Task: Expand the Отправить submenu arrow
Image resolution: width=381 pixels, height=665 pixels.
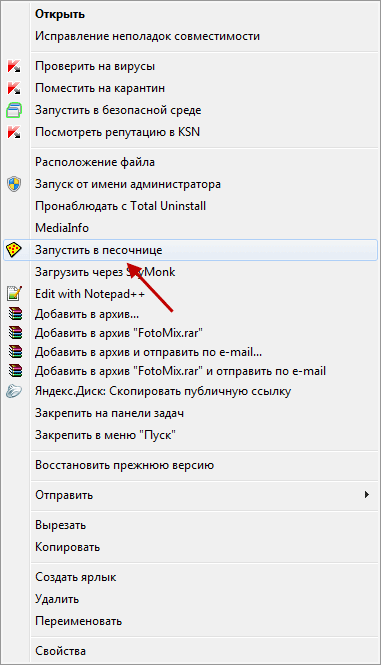Action: tap(367, 495)
